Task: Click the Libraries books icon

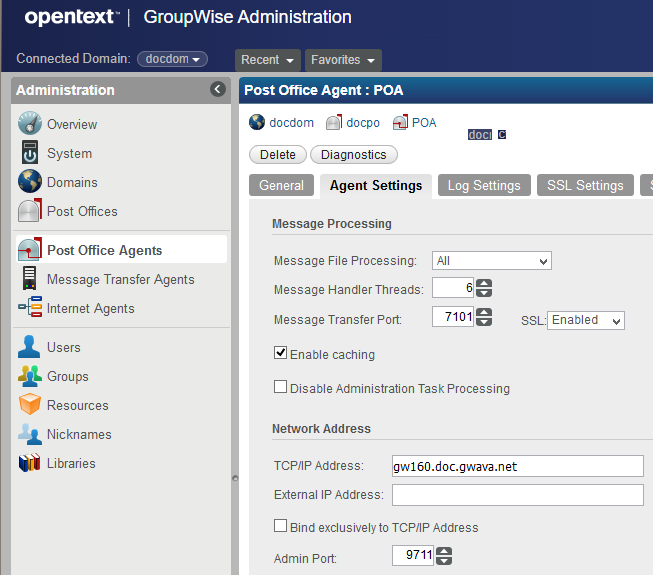Action: [30, 463]
